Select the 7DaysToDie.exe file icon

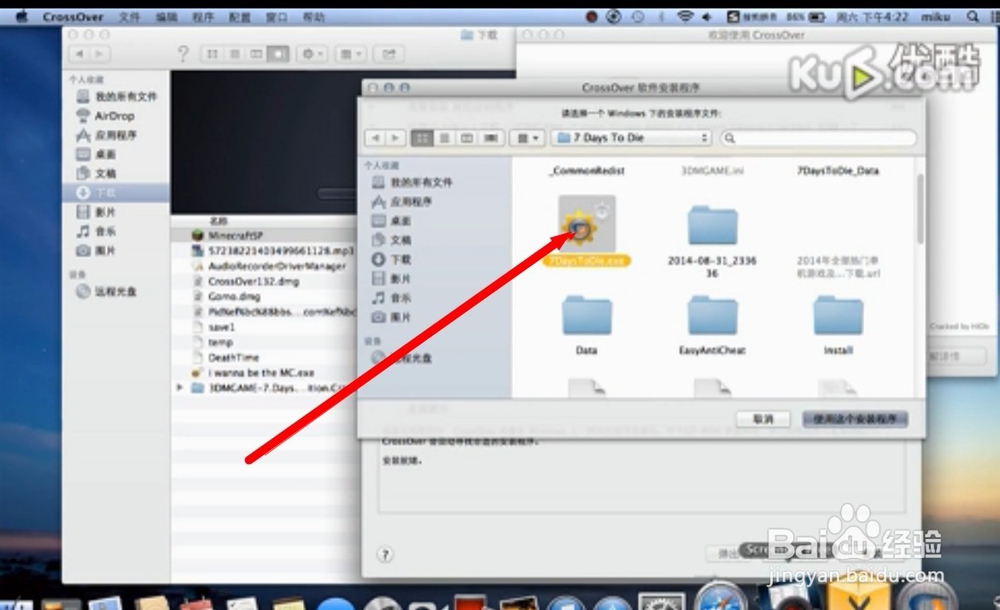(587, 224)
